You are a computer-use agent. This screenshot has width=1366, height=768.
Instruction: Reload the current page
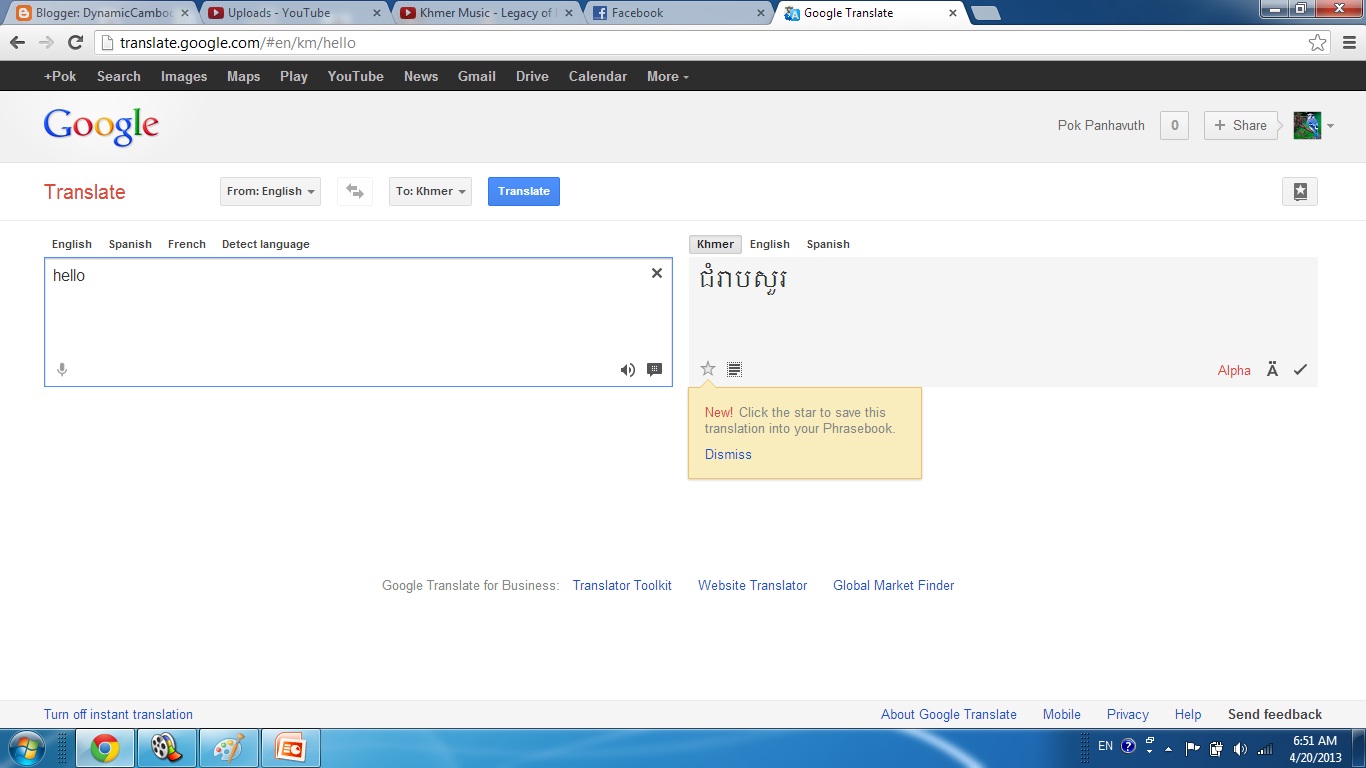[x=75, y=42]
